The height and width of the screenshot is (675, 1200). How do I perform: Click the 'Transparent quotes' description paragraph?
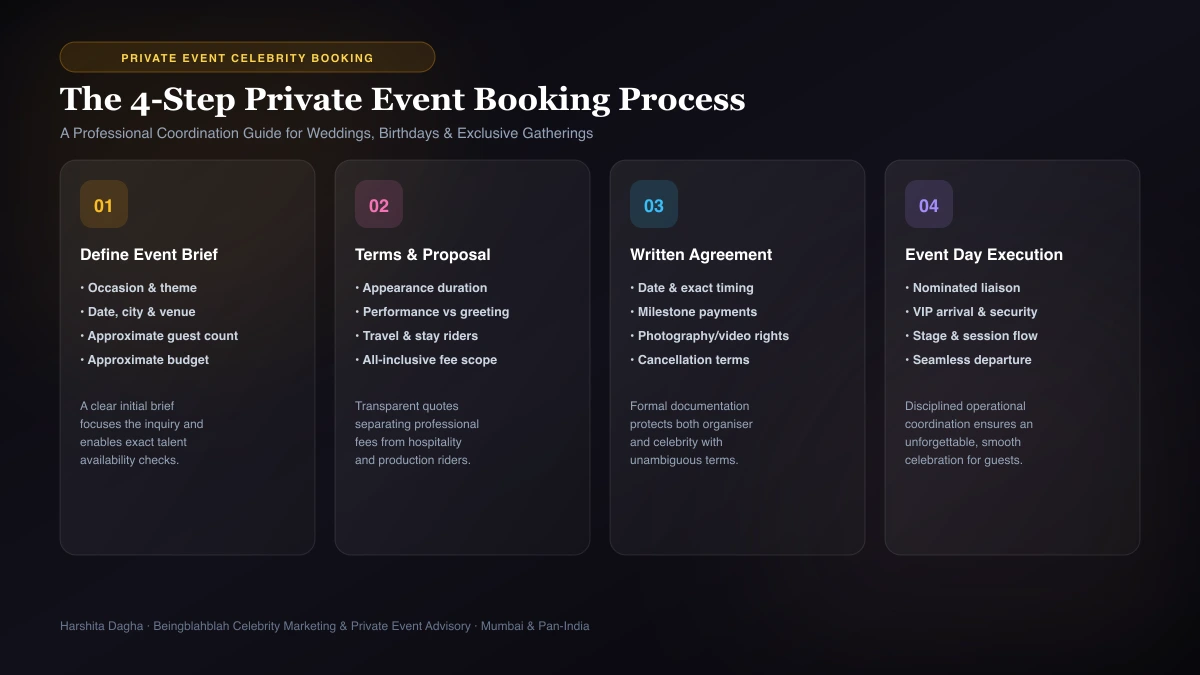coord(417,433)
